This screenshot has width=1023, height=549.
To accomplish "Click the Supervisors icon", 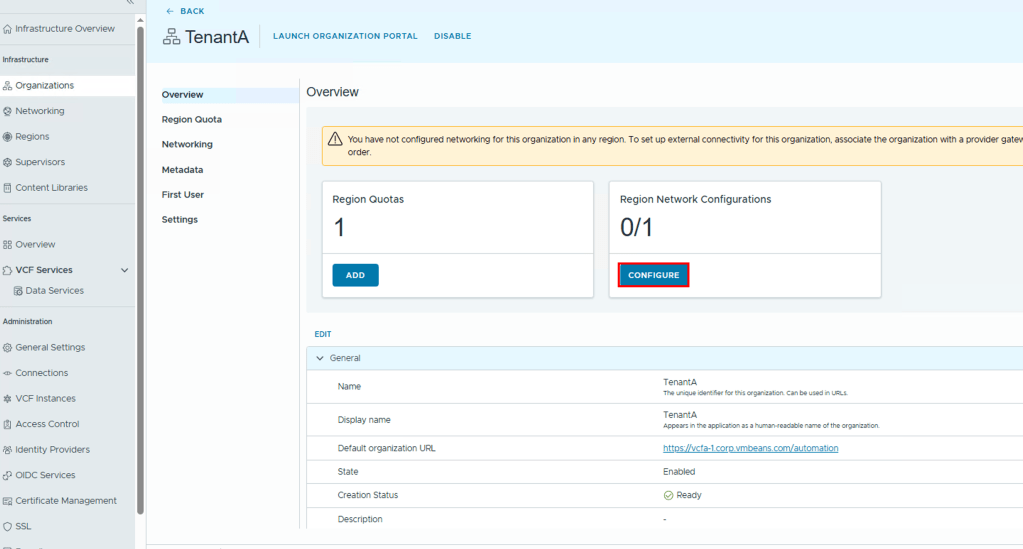I will pyautogui.click(x=8, y=162).
